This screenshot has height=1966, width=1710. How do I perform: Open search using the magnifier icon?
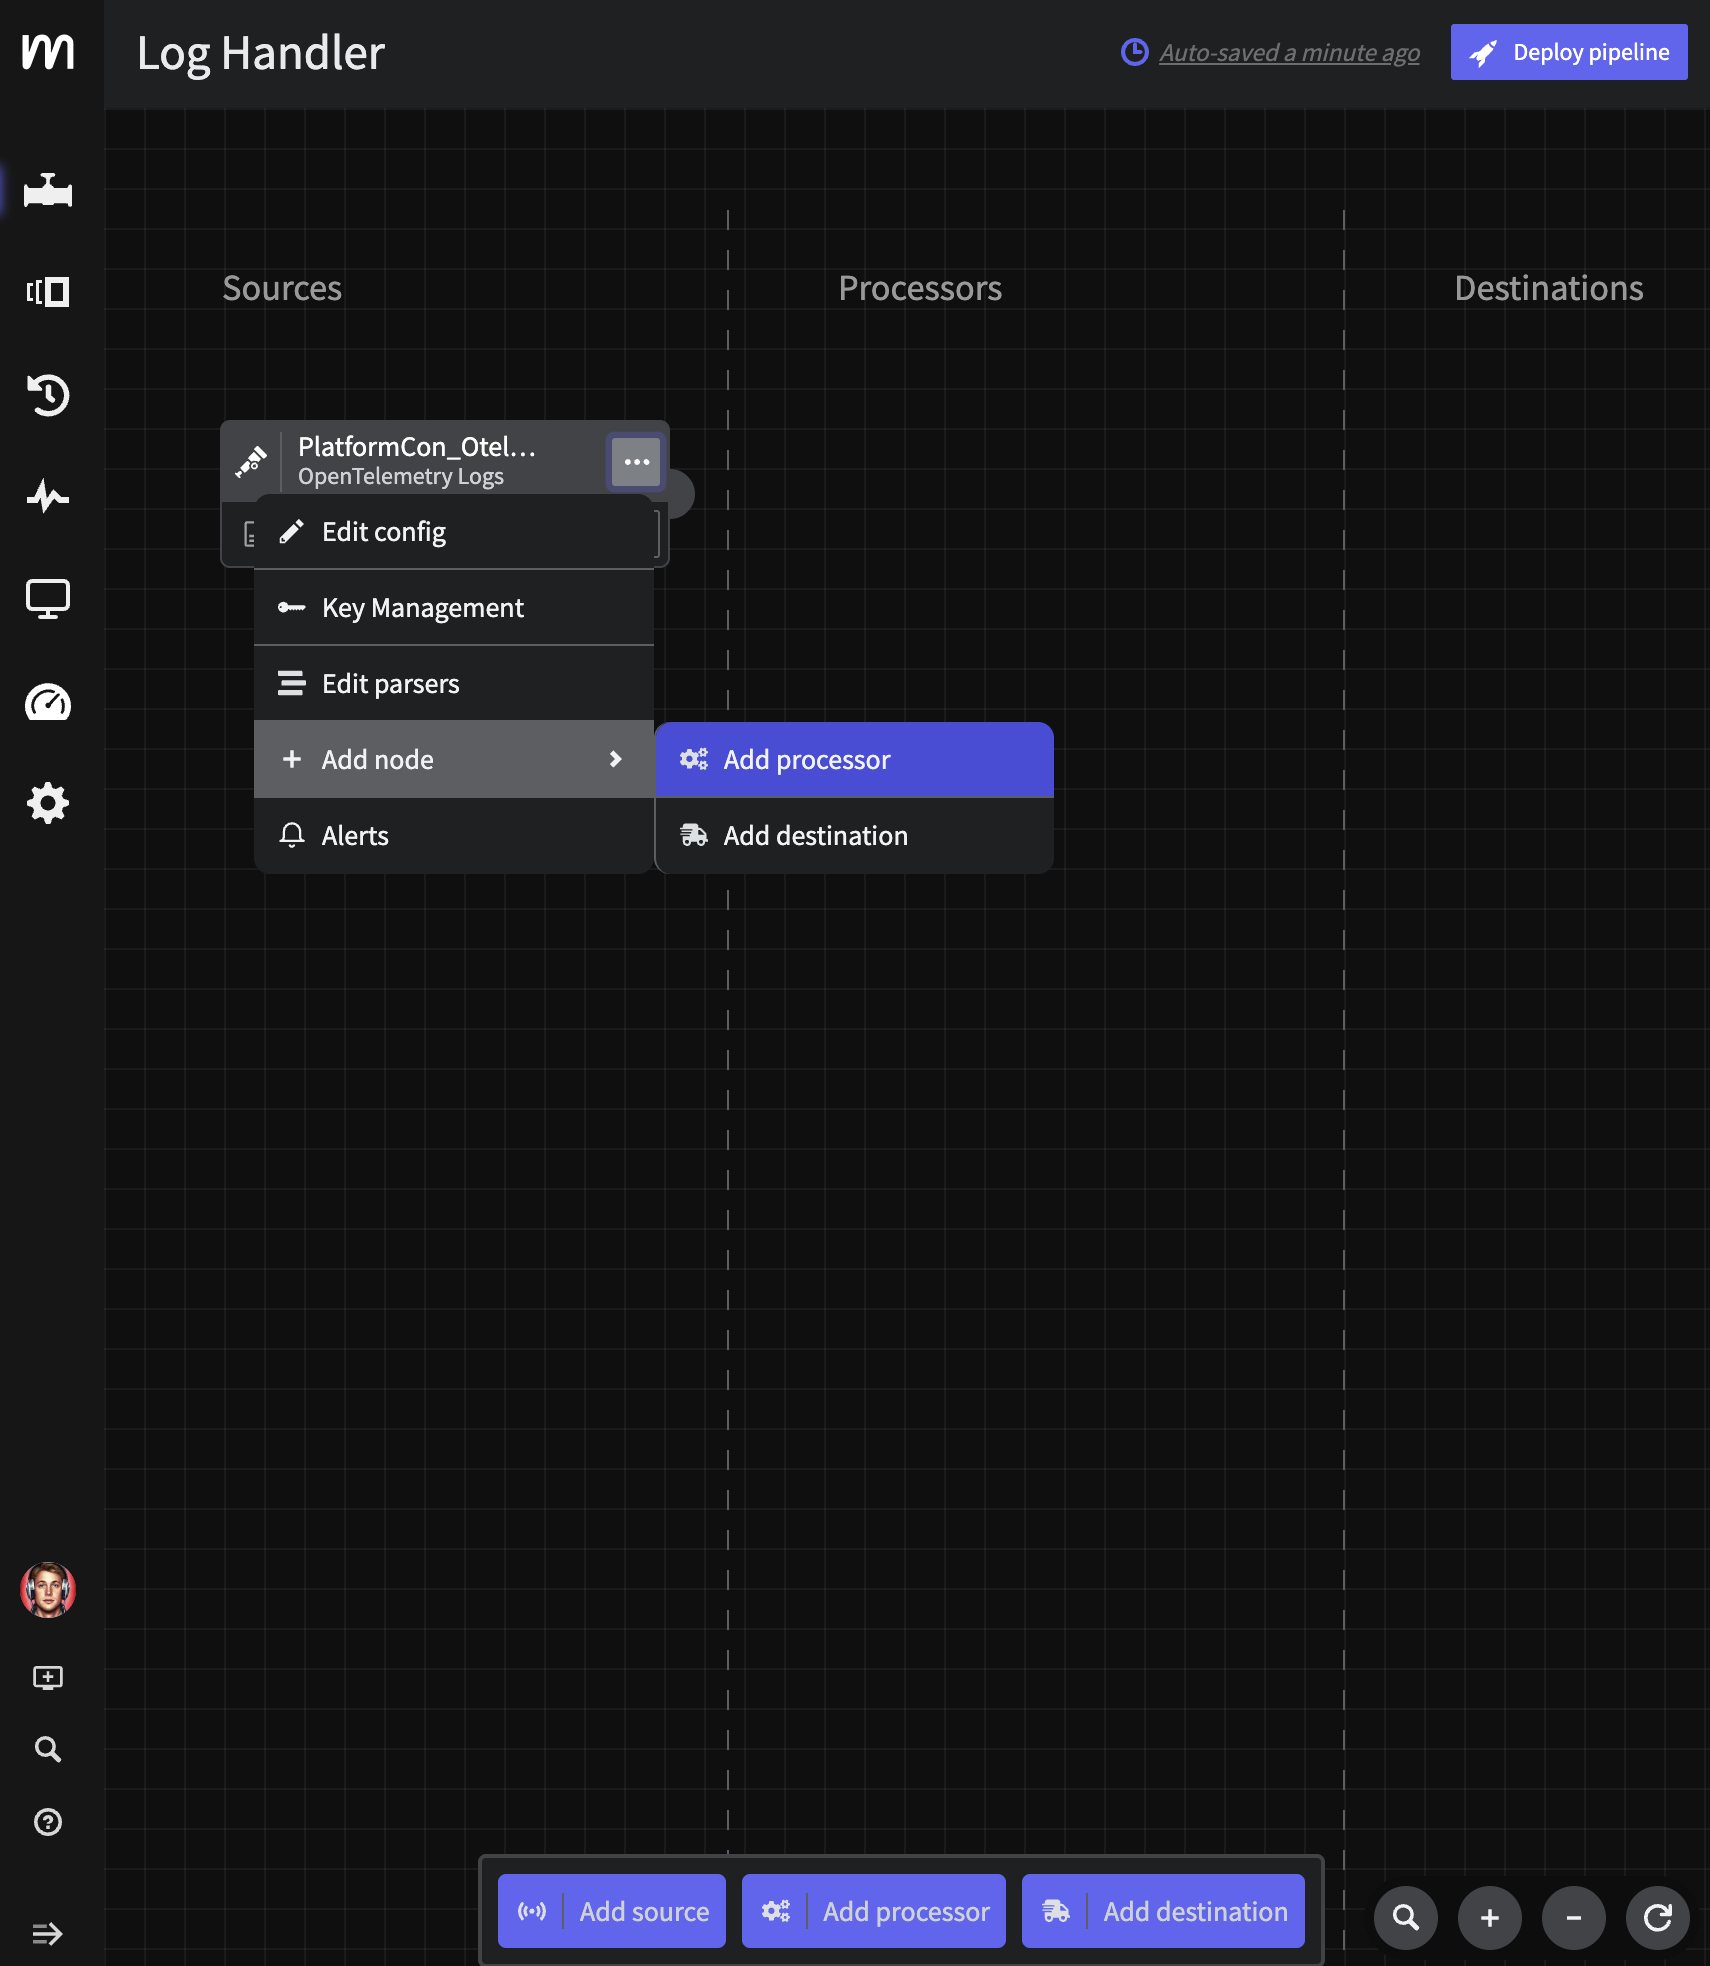coord(48,1748)
